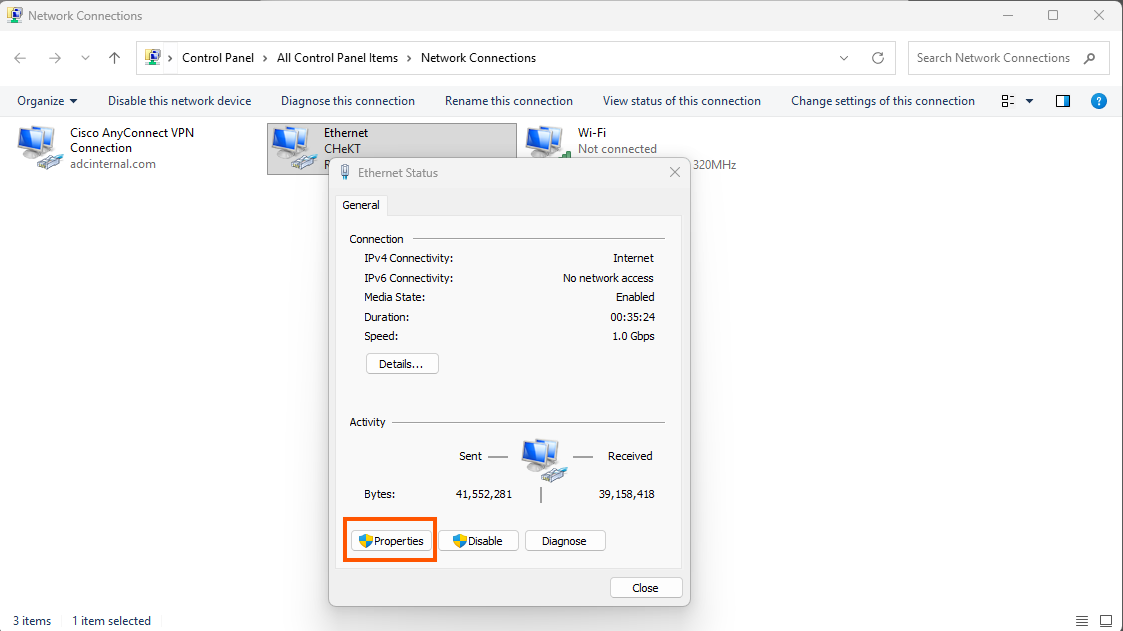
Task: Click the Wi-Fi Not connected status text
Action: pos(617,149)
